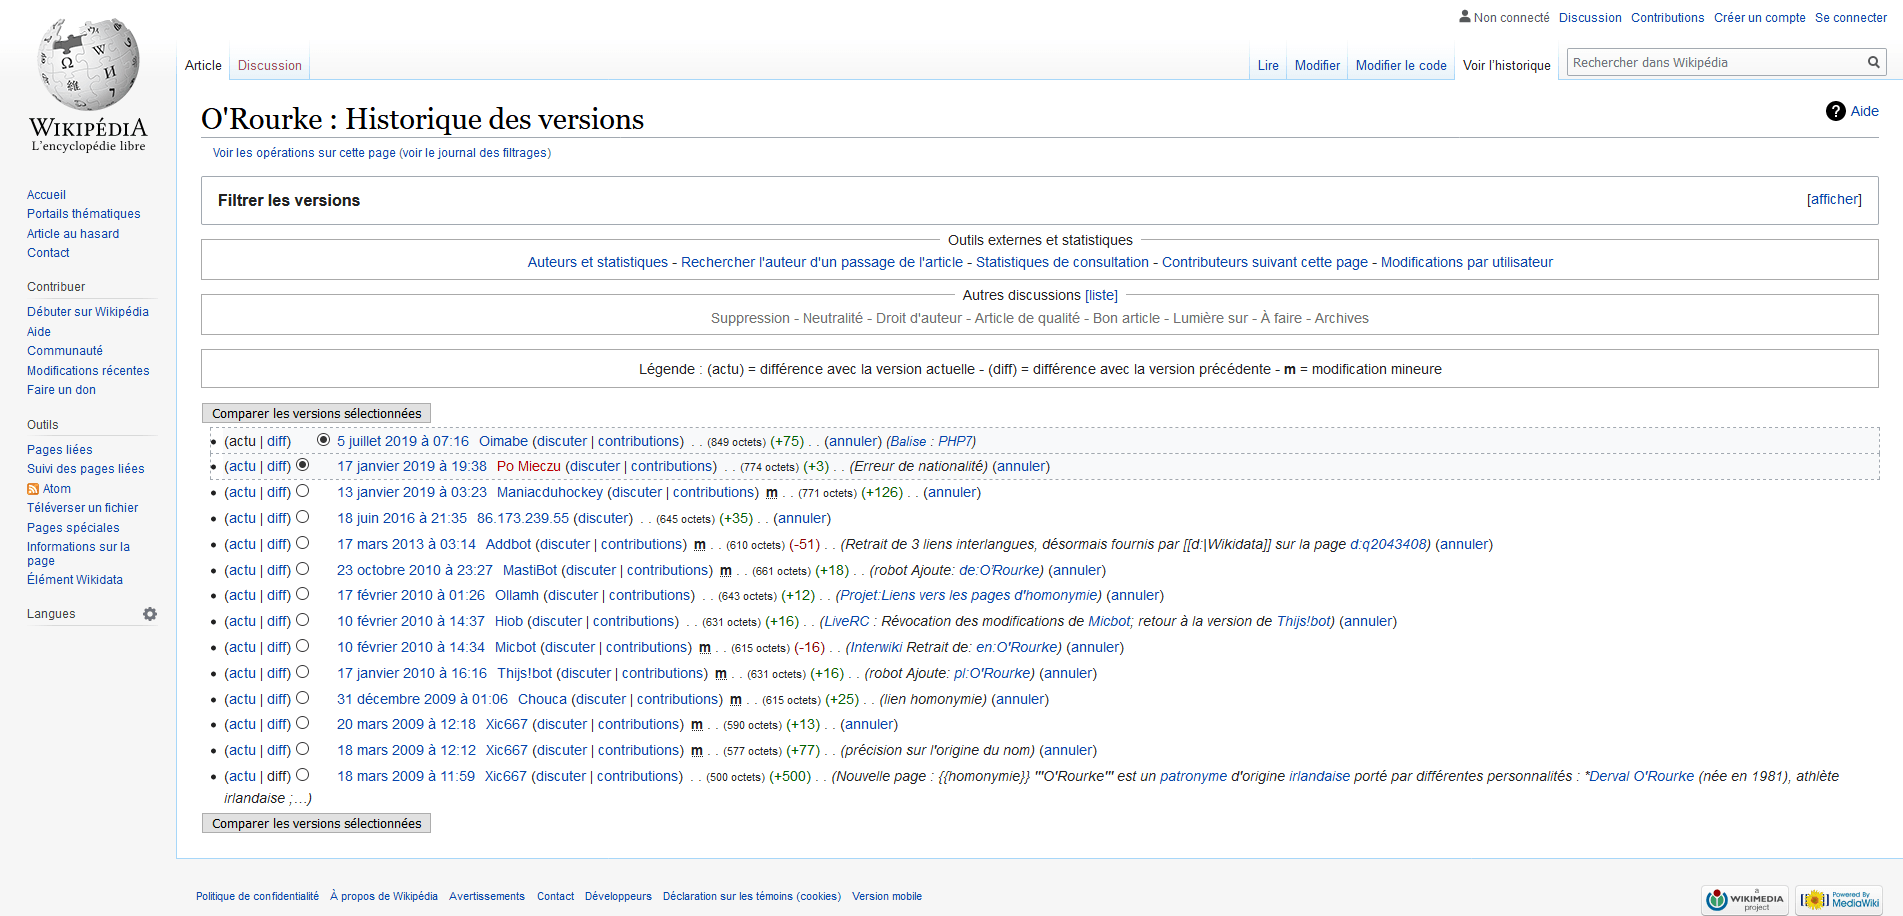Open the Article au hasard sidebar link
The image size is (1903, 916).
pyautogui.click(x=73, y=234)
